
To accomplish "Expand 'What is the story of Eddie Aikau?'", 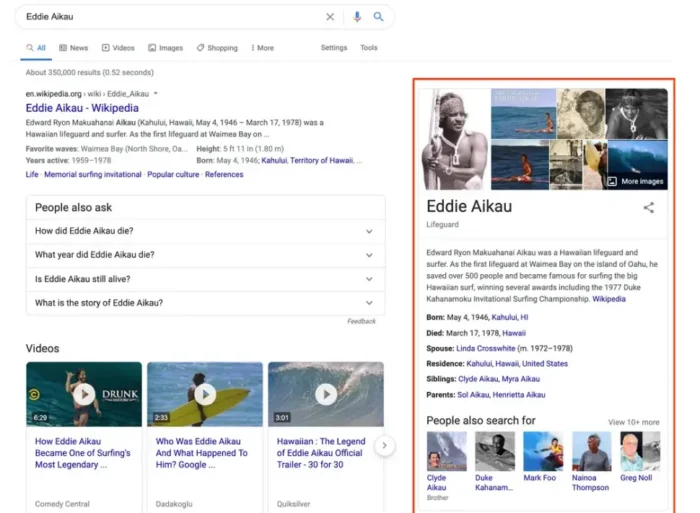I will click(205, 303).
